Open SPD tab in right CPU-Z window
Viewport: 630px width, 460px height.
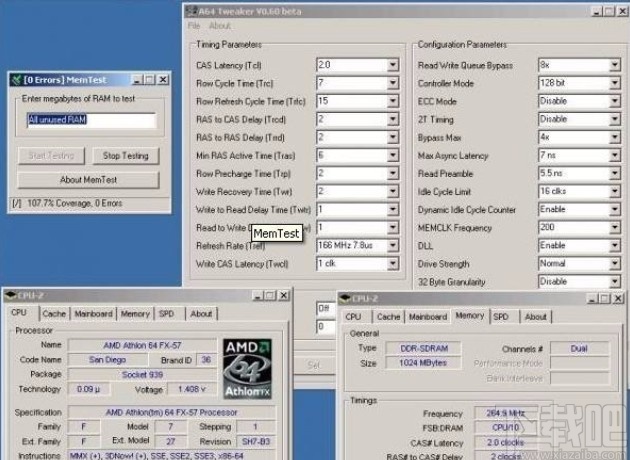501,317
